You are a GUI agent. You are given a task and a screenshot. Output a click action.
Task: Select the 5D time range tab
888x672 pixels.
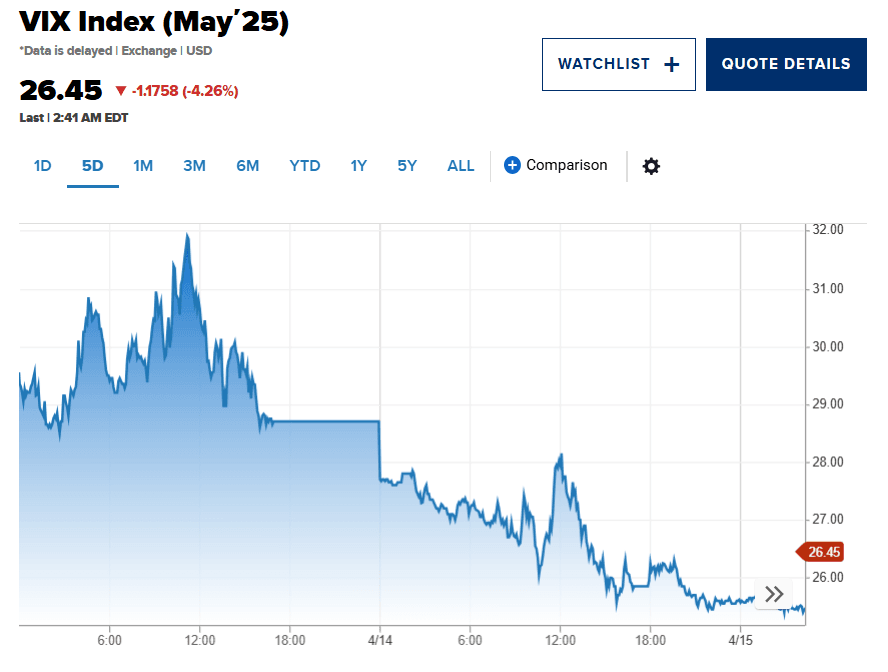click(x=93, y=166)
